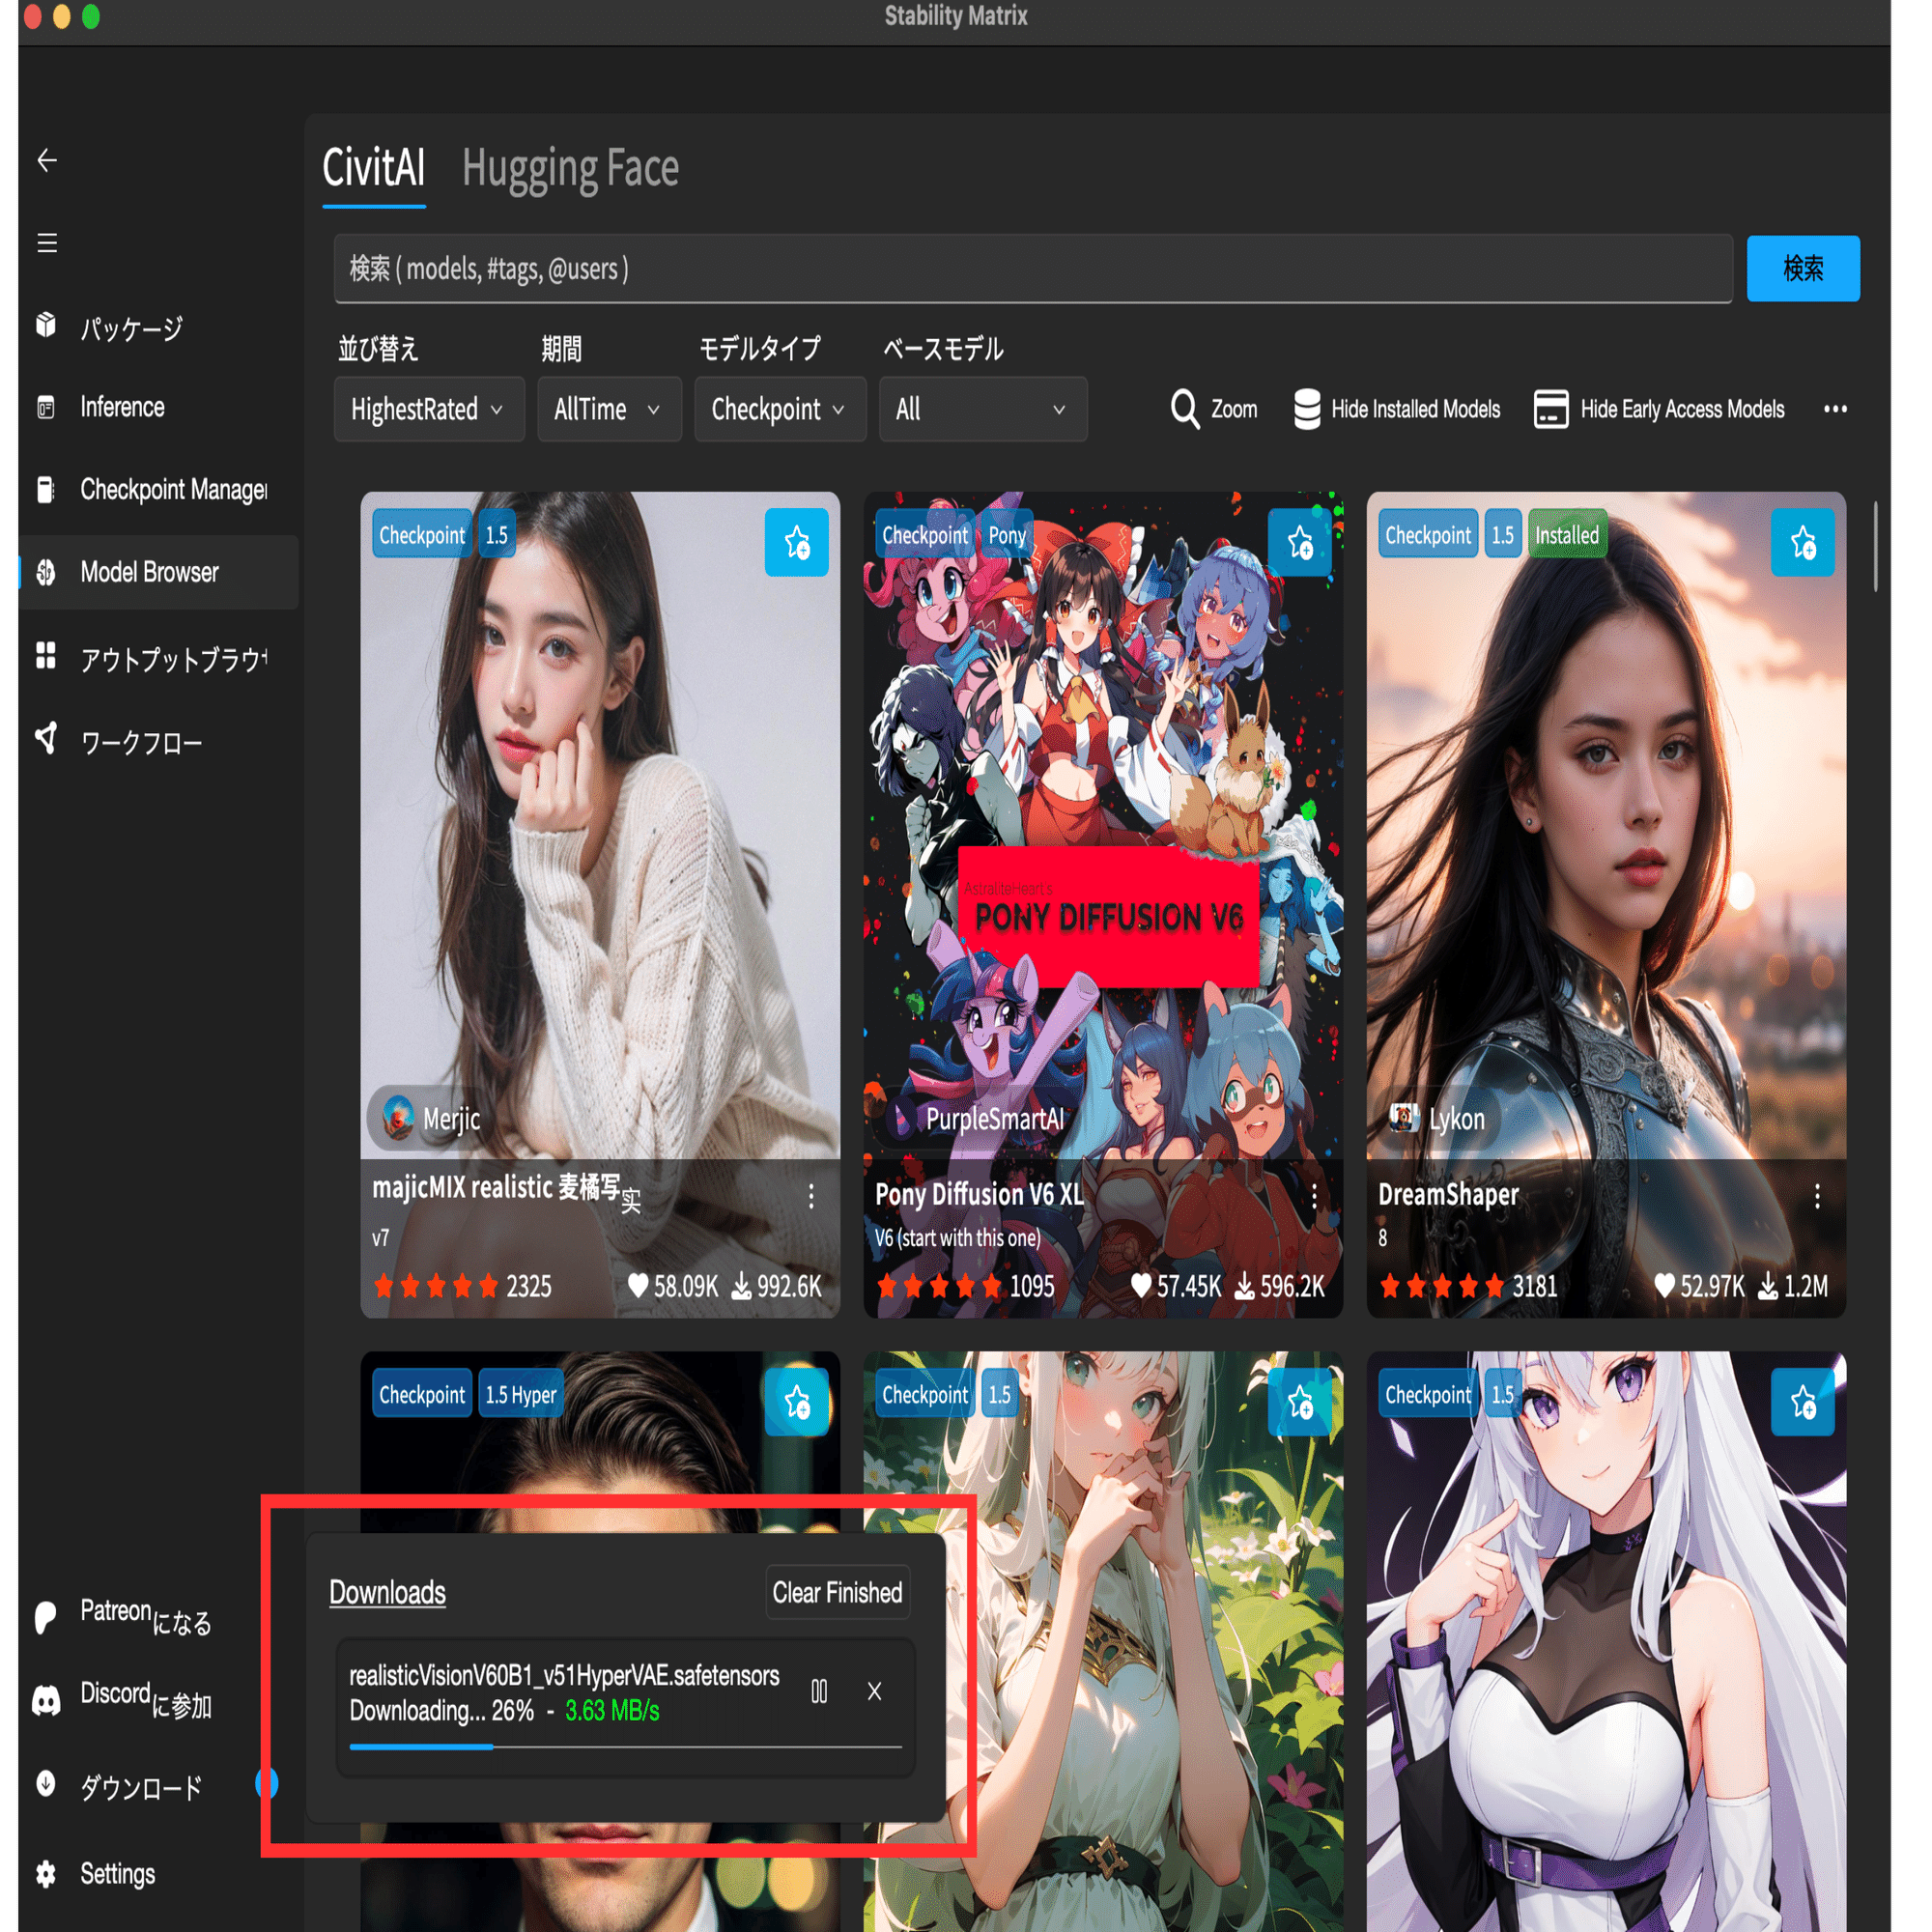Viewport: 1932px width, 1932px height.
Task: Open the All base model dropdown
Action: 983,409
